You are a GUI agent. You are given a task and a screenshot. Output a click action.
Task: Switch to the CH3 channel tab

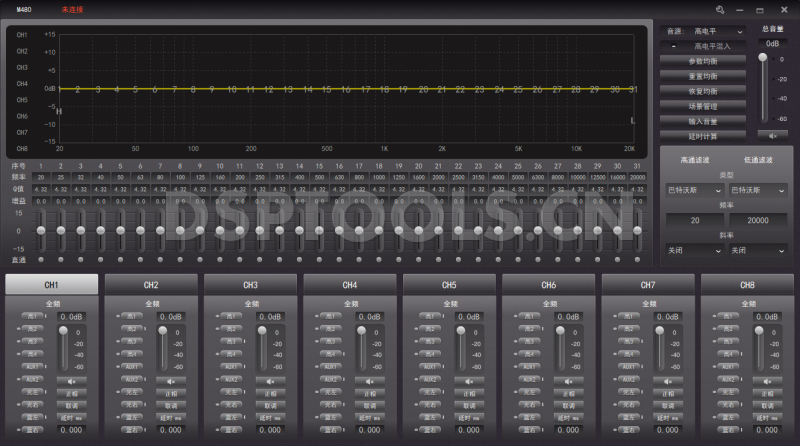[251, 285]
